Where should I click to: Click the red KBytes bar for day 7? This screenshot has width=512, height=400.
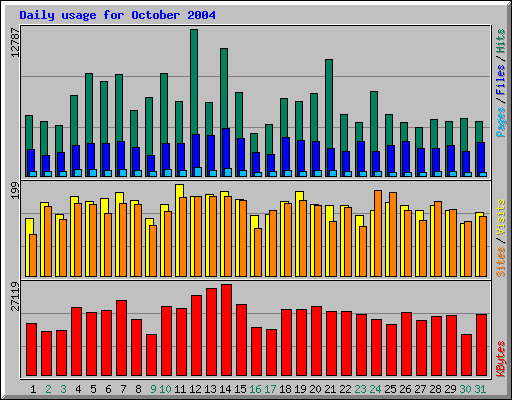[x=121, y=338]
